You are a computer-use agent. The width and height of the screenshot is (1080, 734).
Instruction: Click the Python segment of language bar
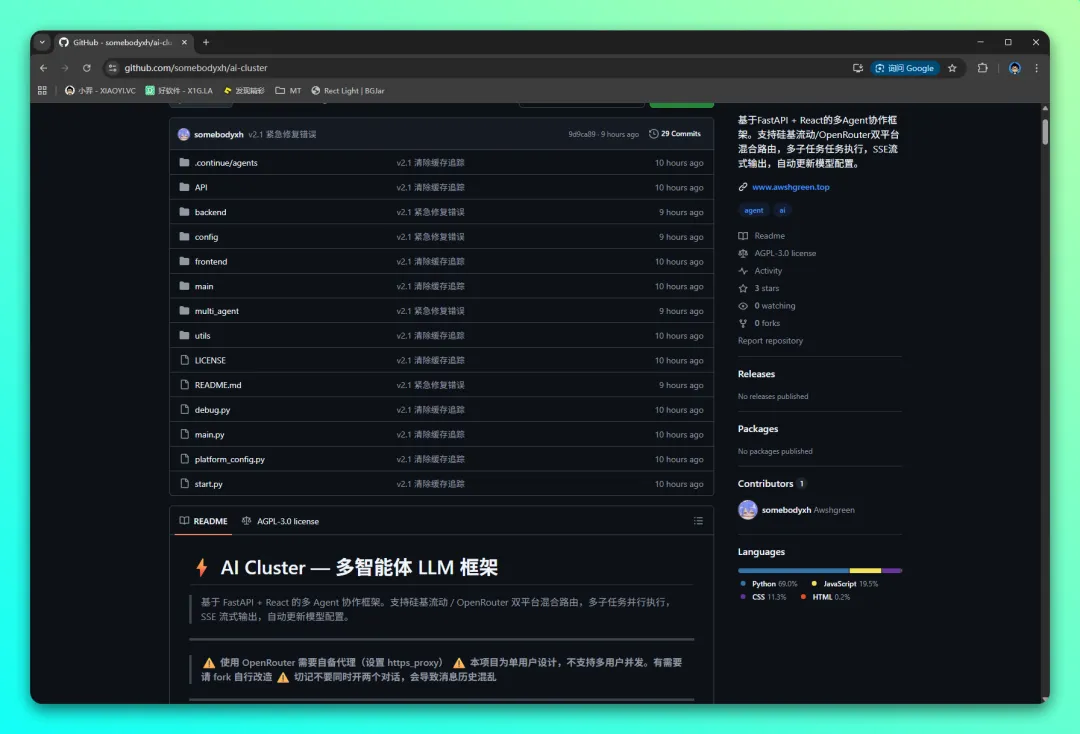(793, 571)
